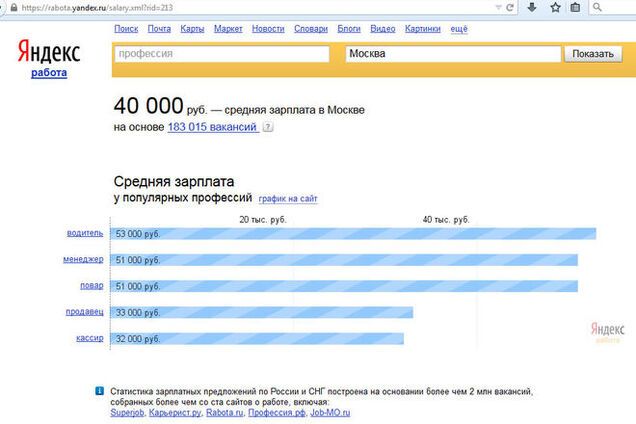This screenshot has height=424, width=636.
Task: Click the blue info icon near statistics note
Action: [99, 391]
